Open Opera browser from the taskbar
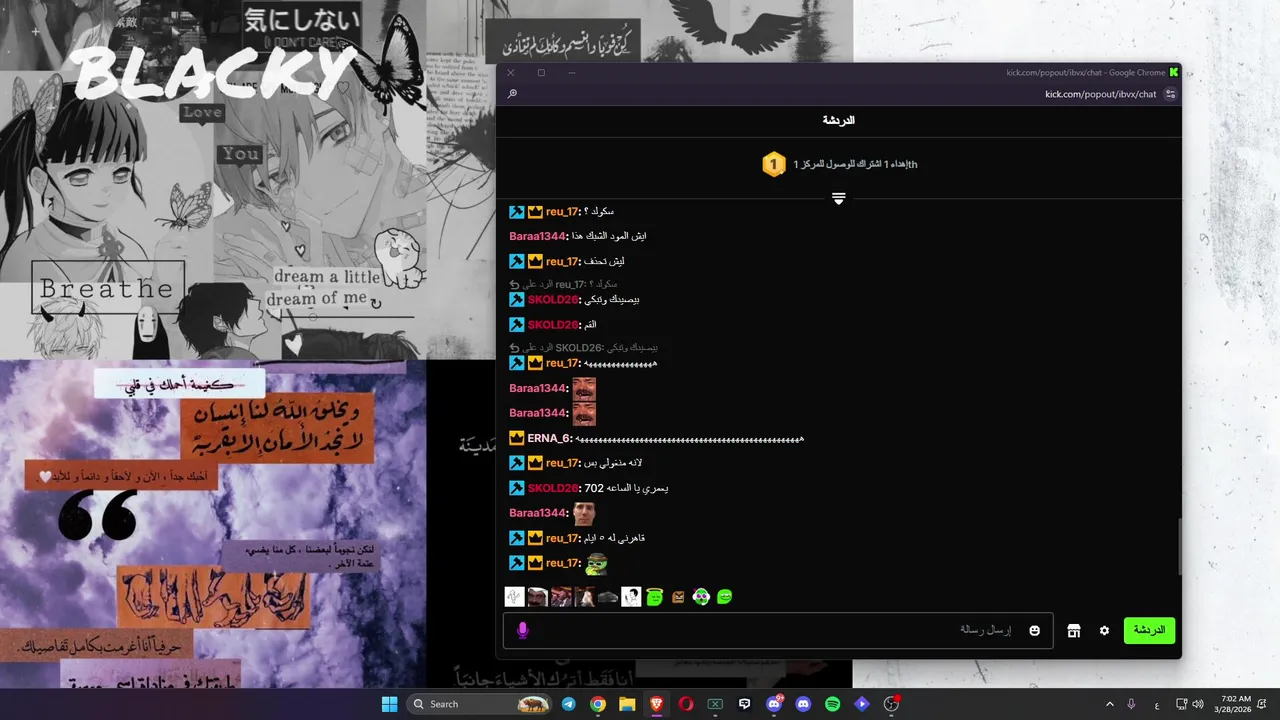1280x720 pixels. coord(686,704)
